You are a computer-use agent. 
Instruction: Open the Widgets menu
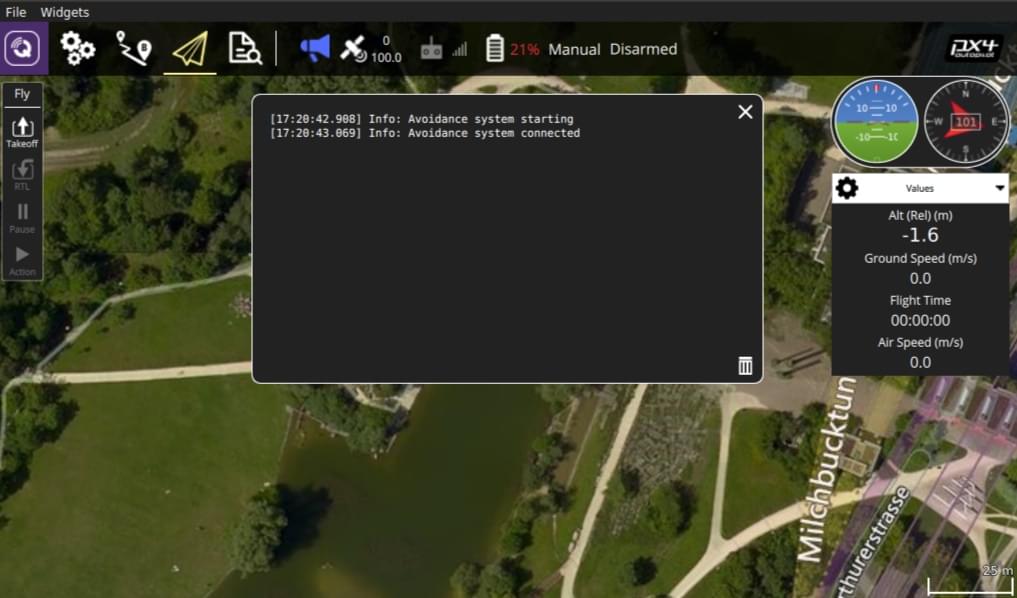pos(63,12)
